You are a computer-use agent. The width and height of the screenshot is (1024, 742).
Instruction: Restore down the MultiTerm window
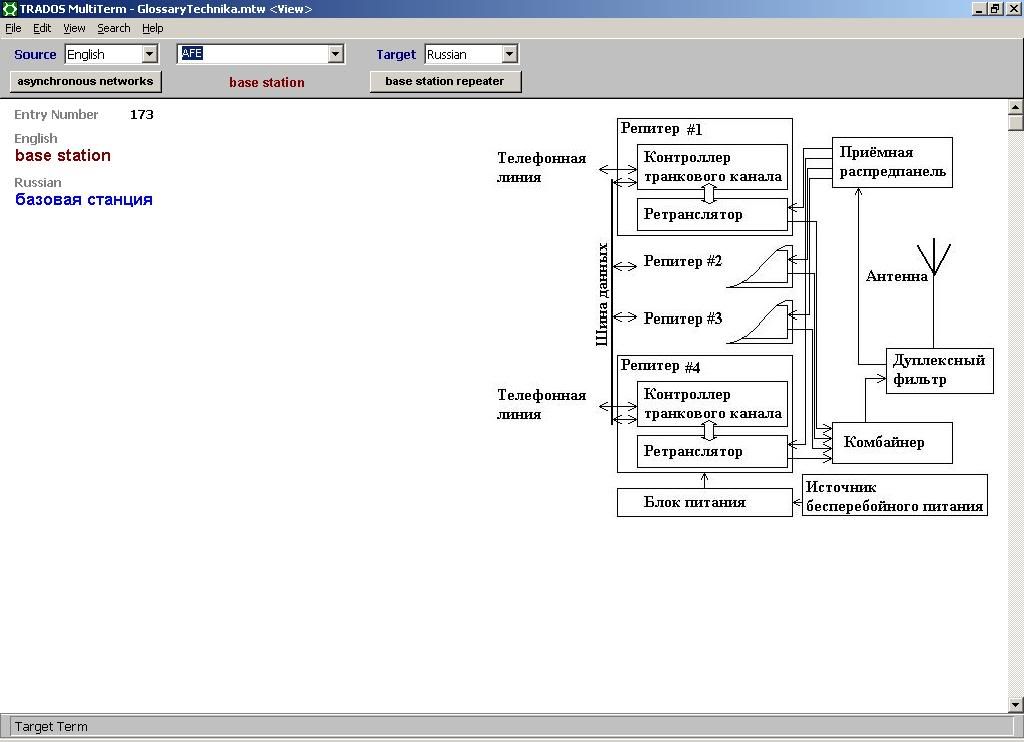point(995,8)
